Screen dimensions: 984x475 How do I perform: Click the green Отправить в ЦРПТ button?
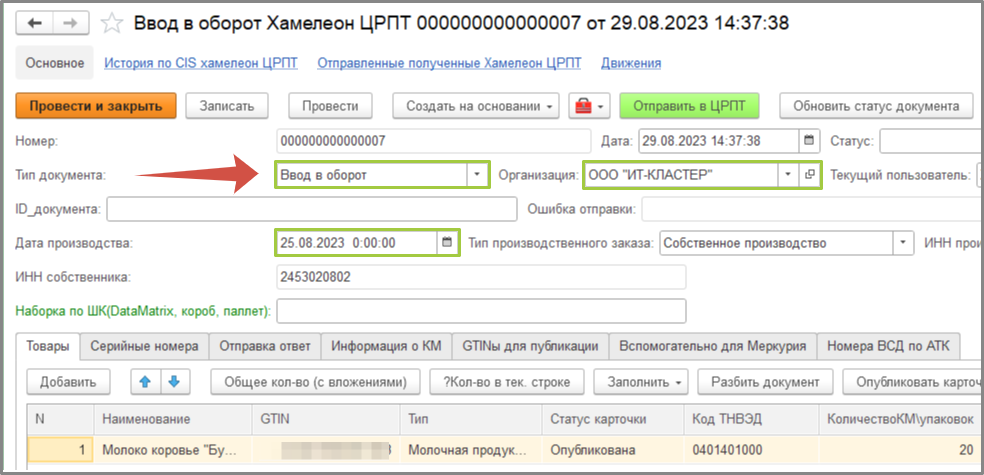pos(689,106)
